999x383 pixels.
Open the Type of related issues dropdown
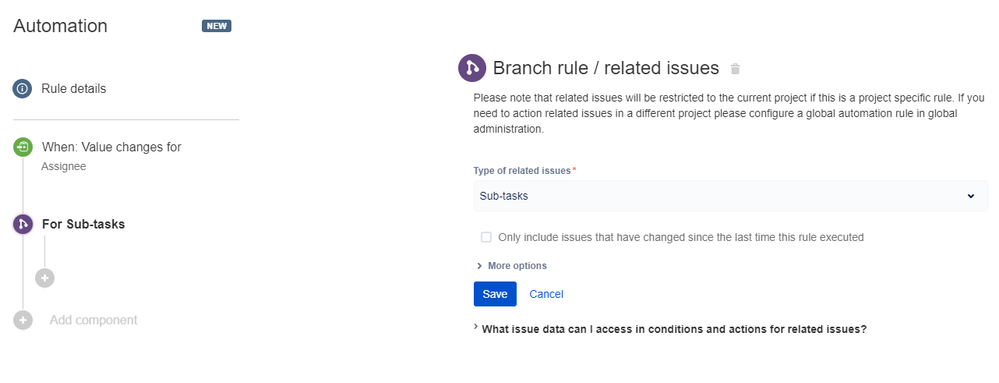[730, 196]
